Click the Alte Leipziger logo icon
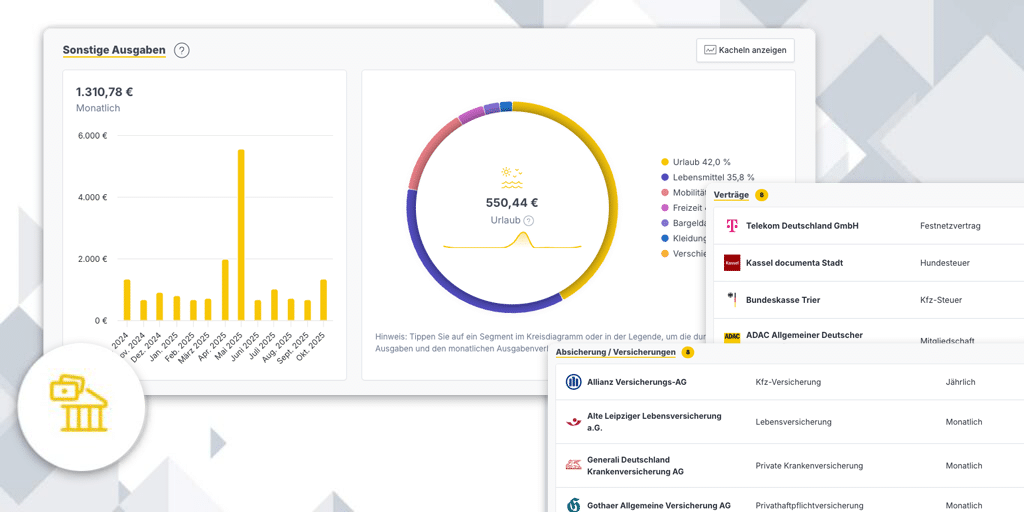This screenshot has width=1024, height=512. pyautogui.click(x=573, y=422)
